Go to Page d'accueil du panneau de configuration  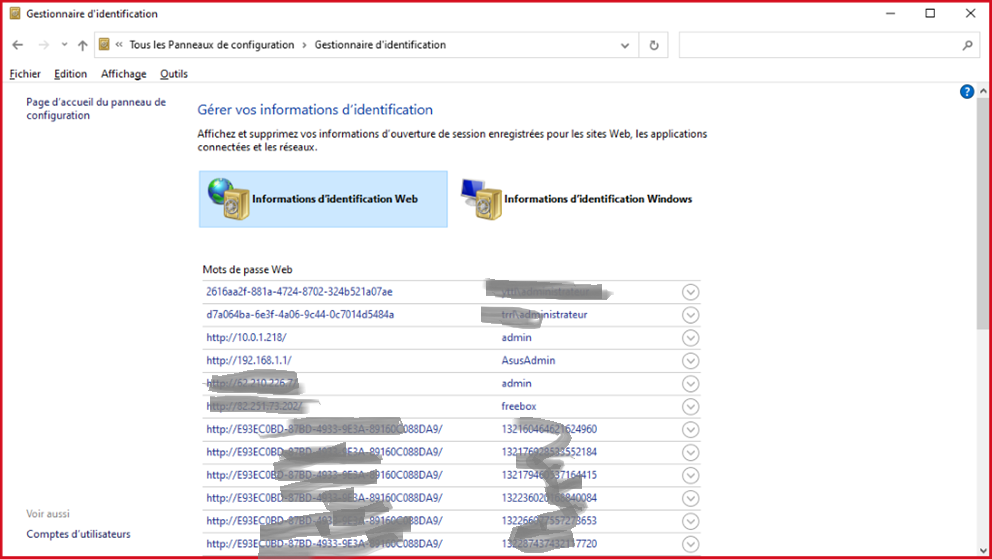pyautogui.click(x=96, y=109)
